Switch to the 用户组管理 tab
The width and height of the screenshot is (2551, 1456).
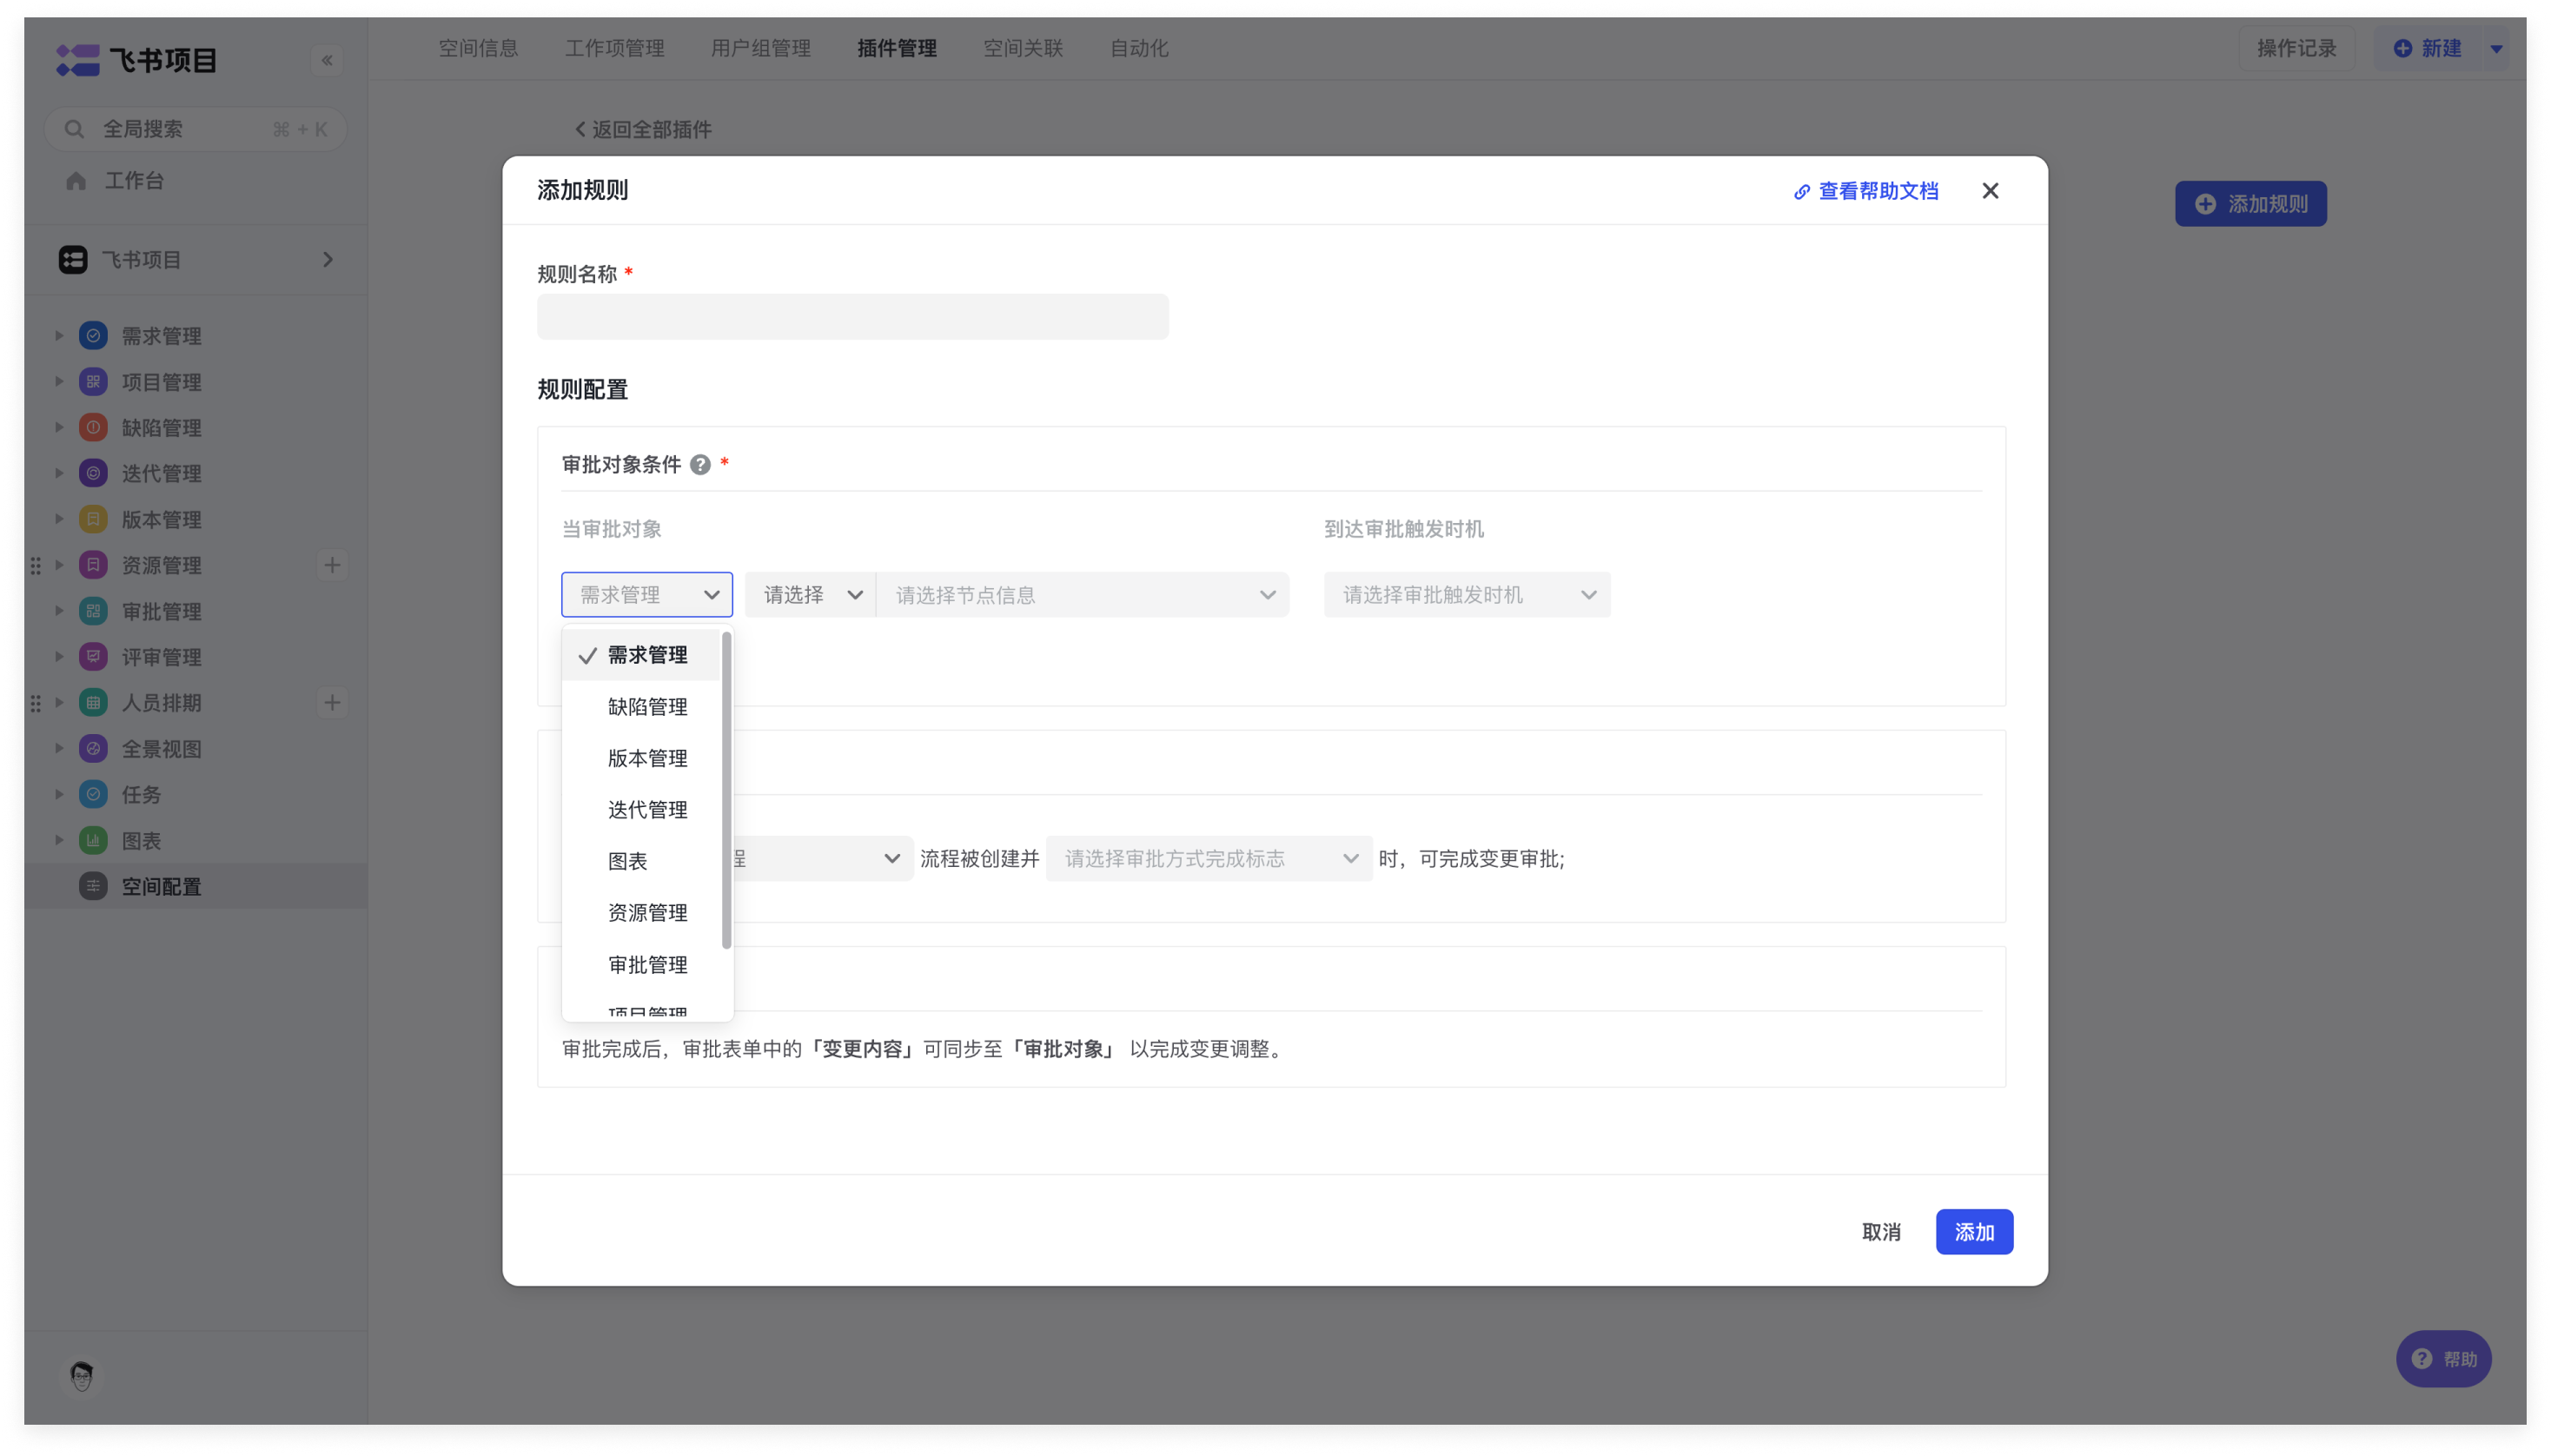[x=760, y=48]
